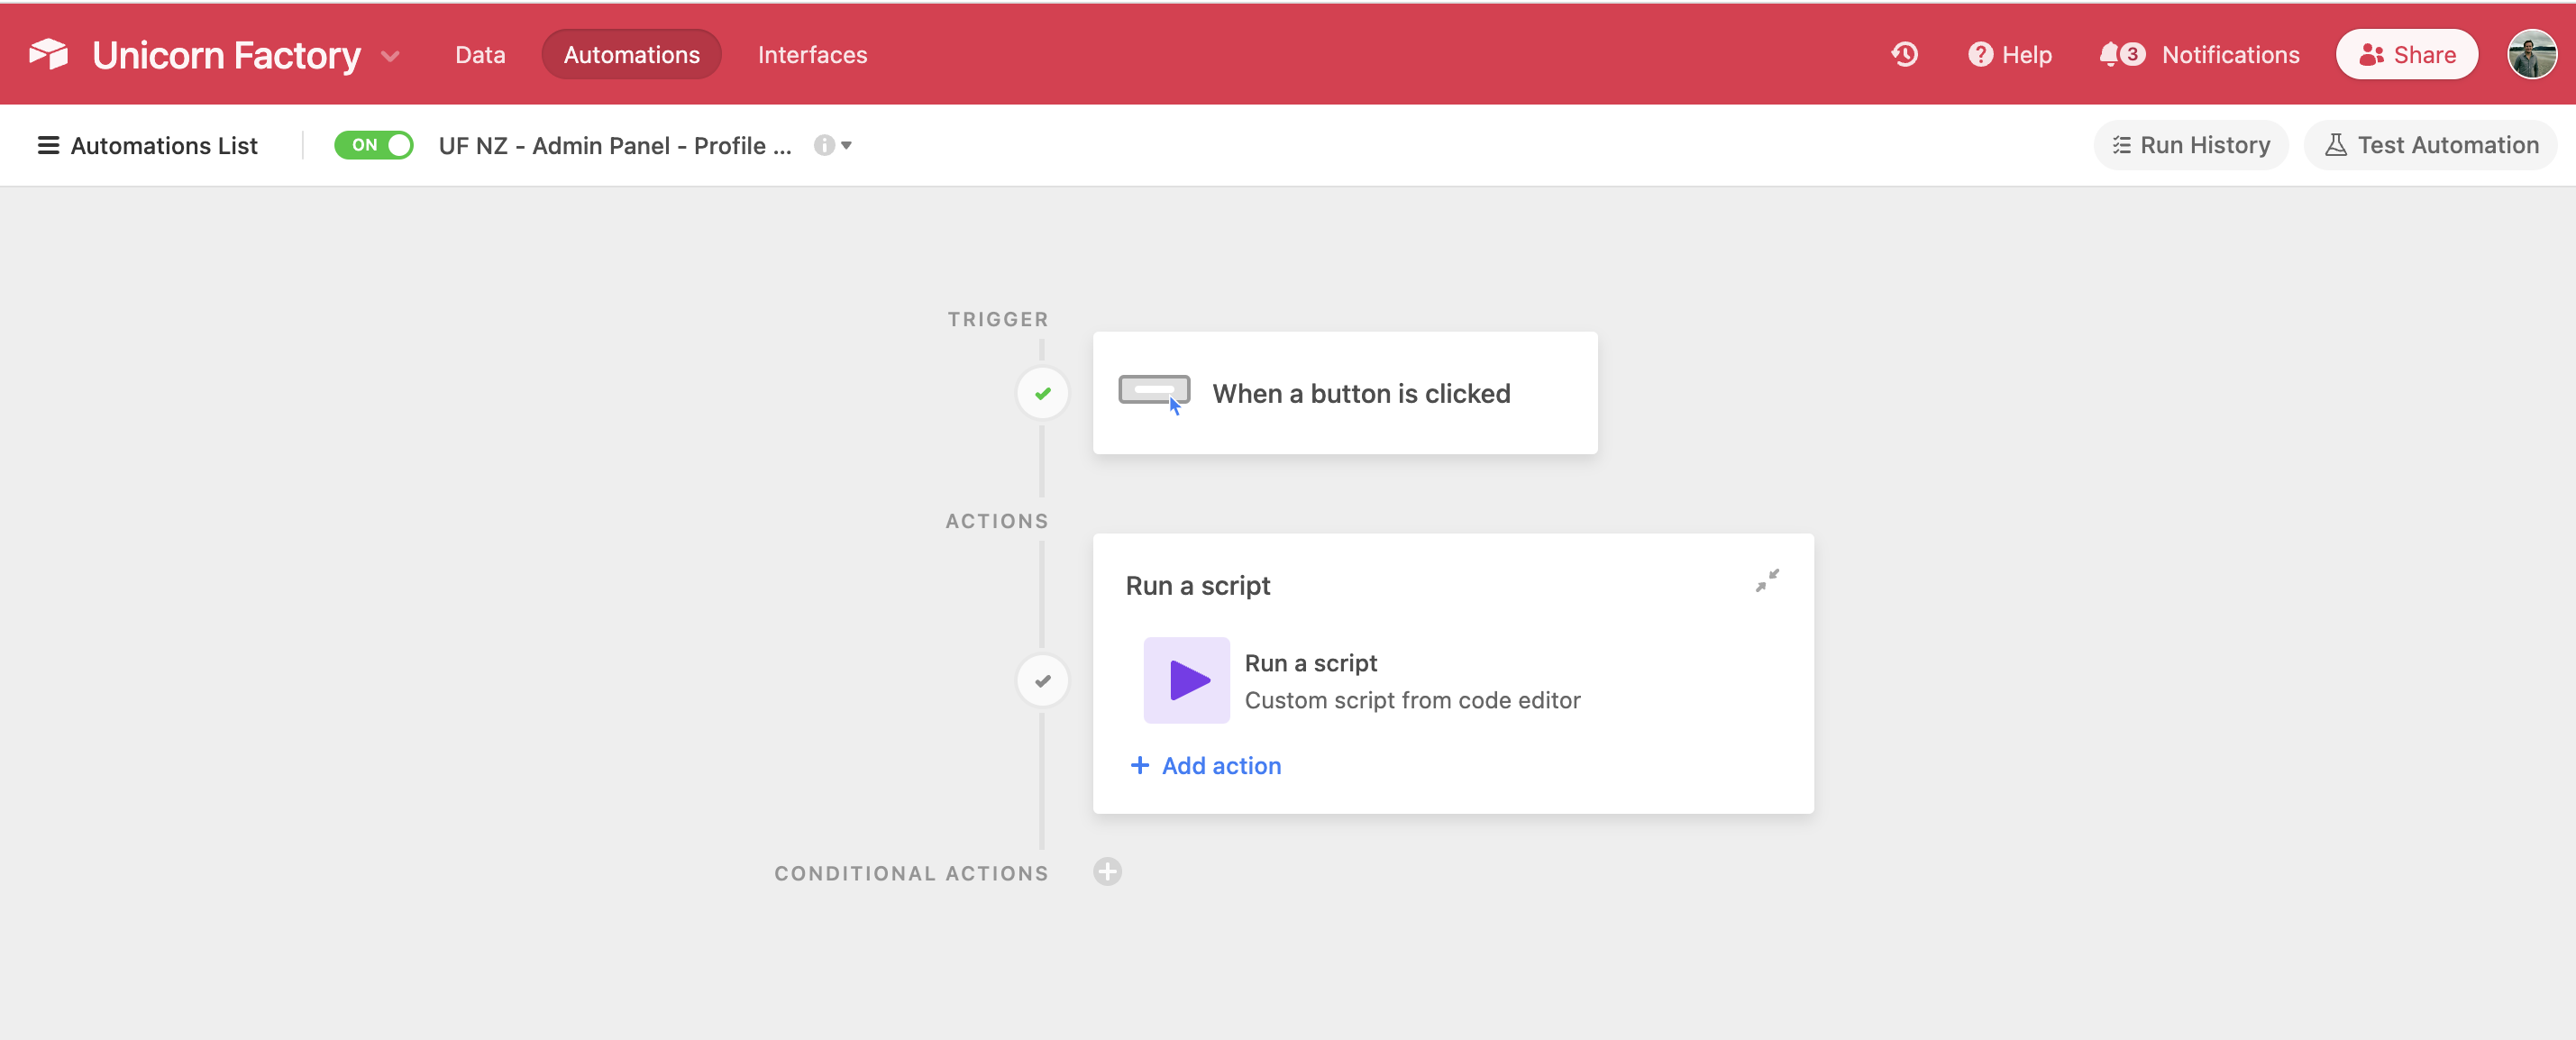Open the workspace dropdown next to Unicorn Factory

[390, 56]
